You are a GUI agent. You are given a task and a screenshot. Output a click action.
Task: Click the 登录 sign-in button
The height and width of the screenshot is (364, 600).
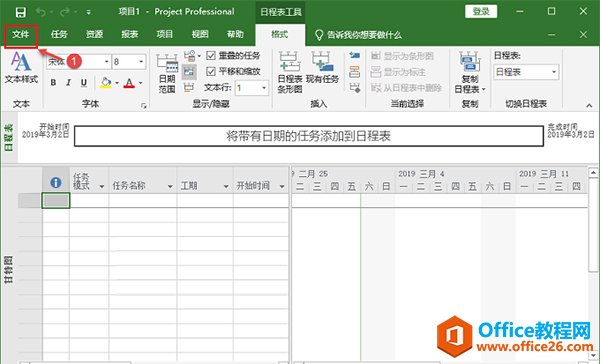coord(481,11)
